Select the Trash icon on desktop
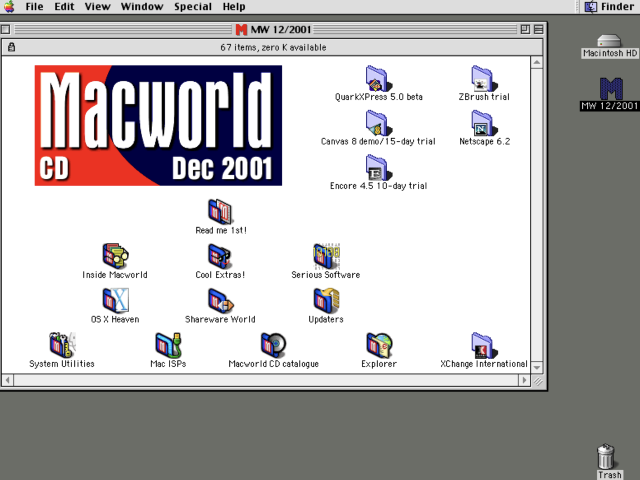This screenshot has height=480, width=640. [607, 456]
